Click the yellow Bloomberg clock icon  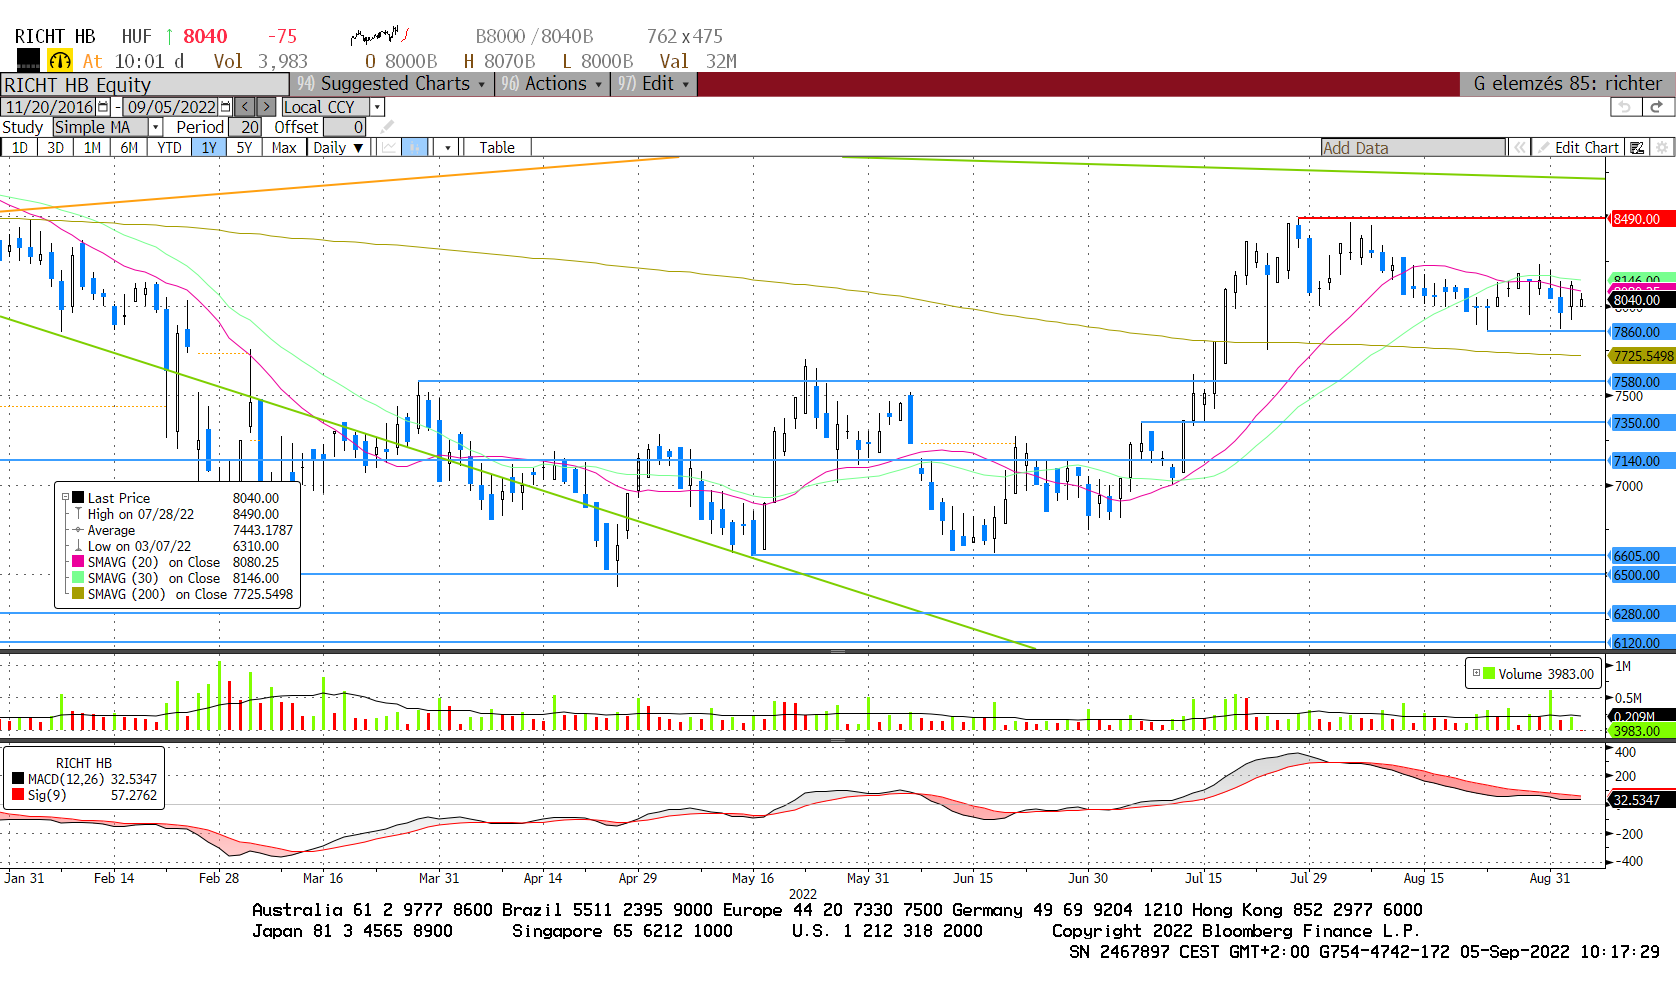tap(60, 61)
